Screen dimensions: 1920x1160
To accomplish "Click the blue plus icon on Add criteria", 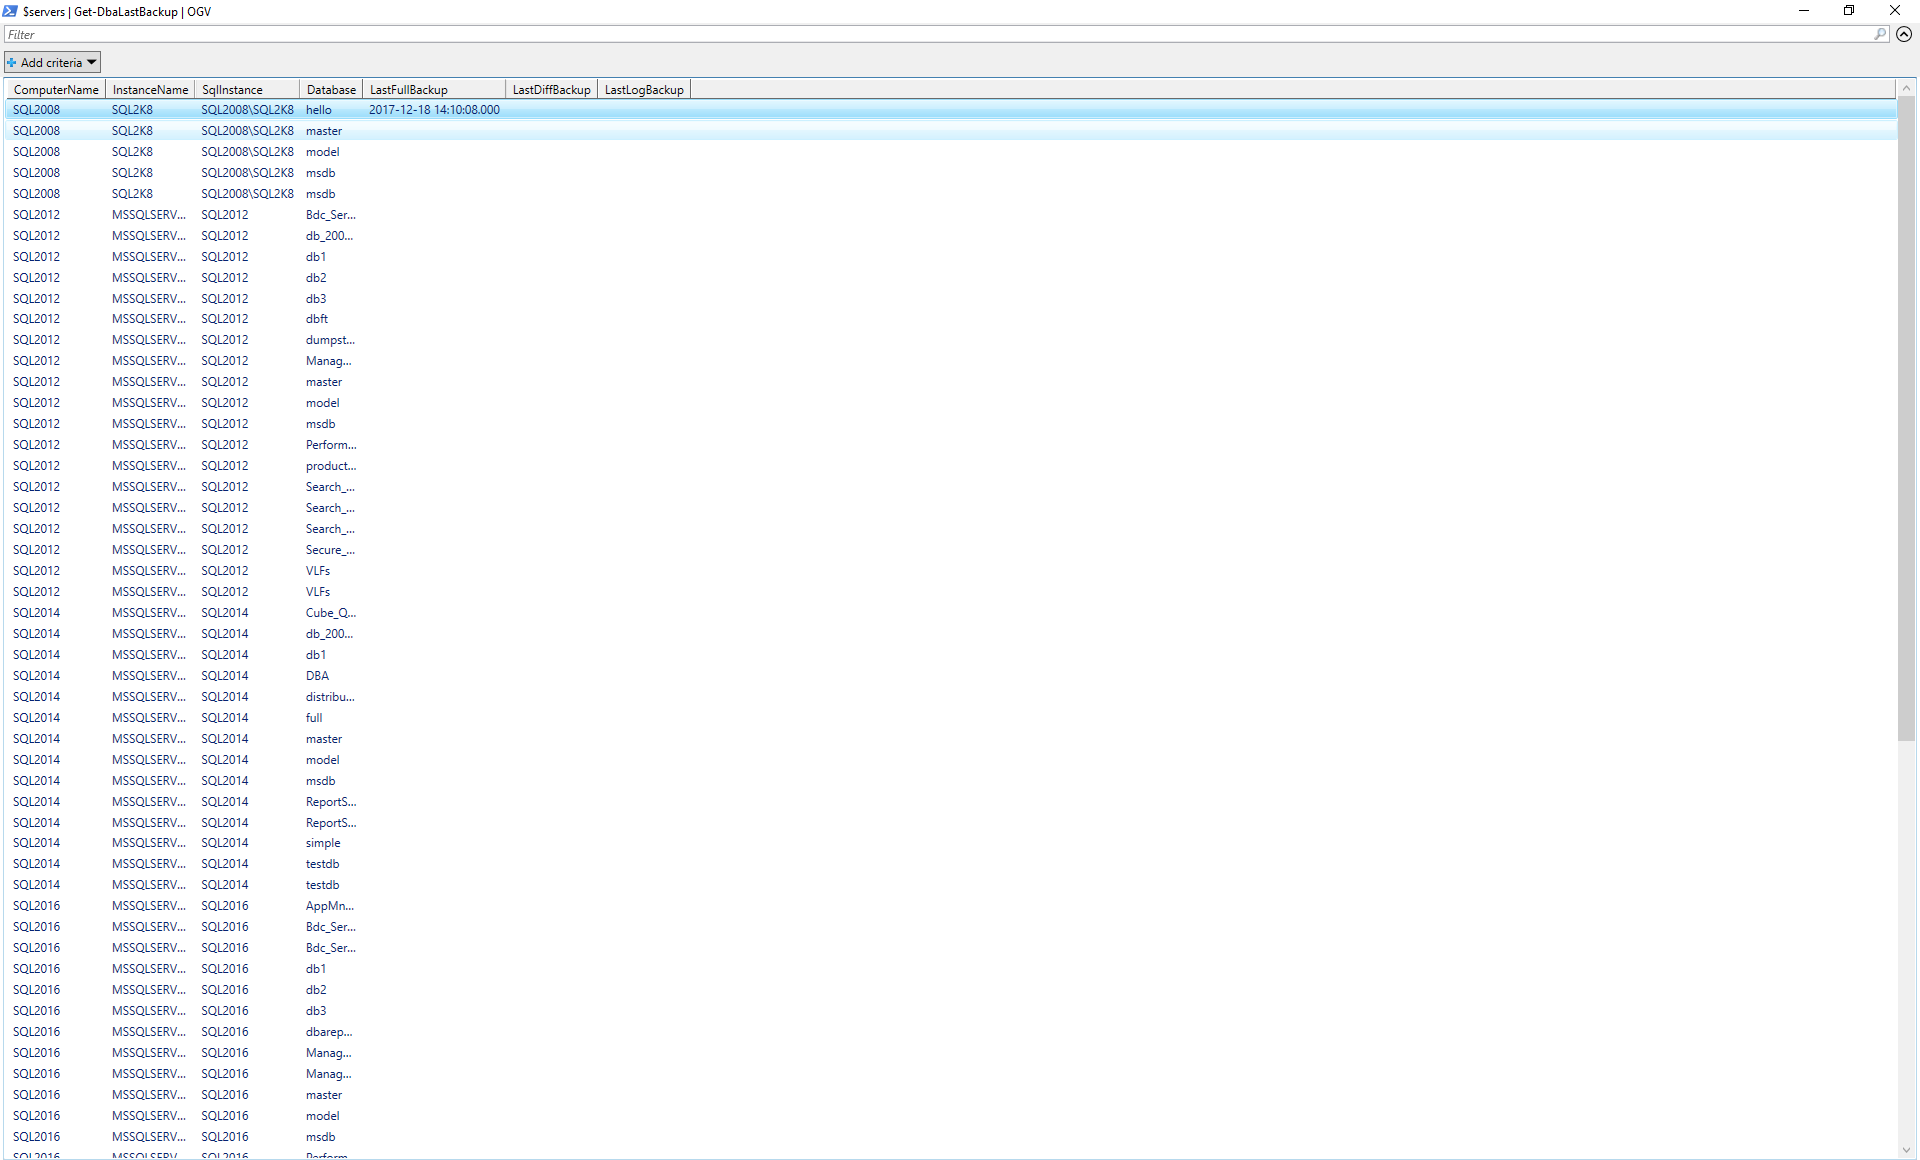I will tap(11, 62).
